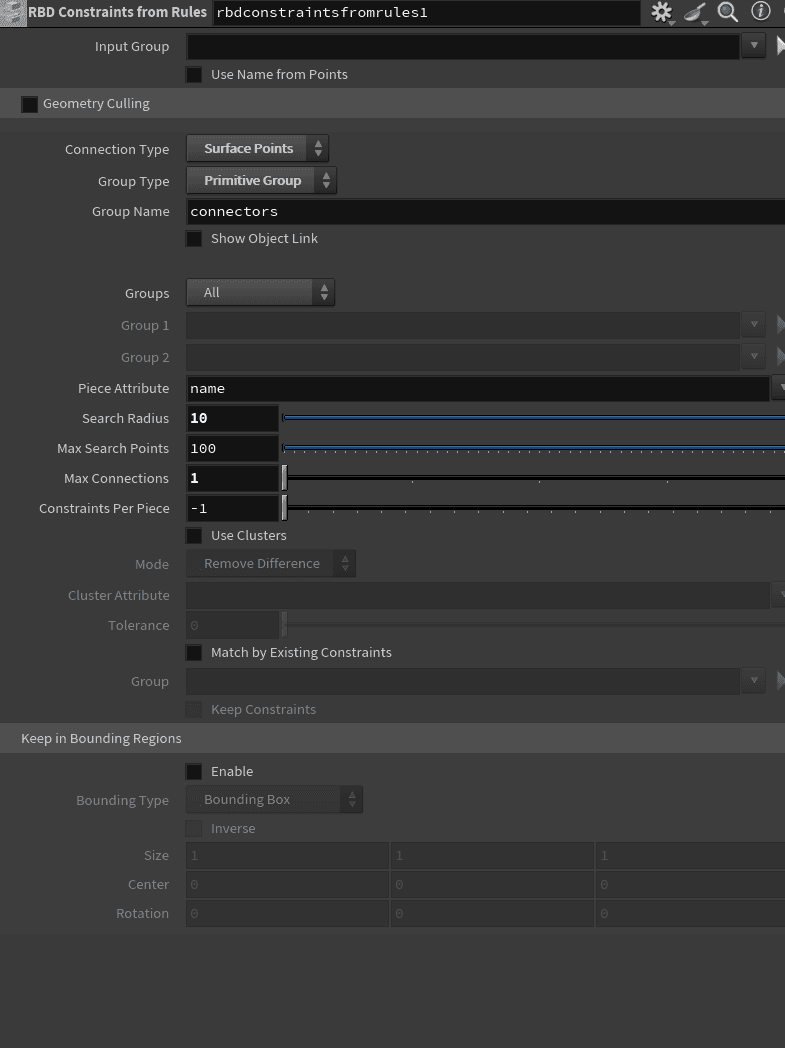Viewport: 785px width, 1048px height.
Task: Click the Input Group text field
Action: [462, 46]
